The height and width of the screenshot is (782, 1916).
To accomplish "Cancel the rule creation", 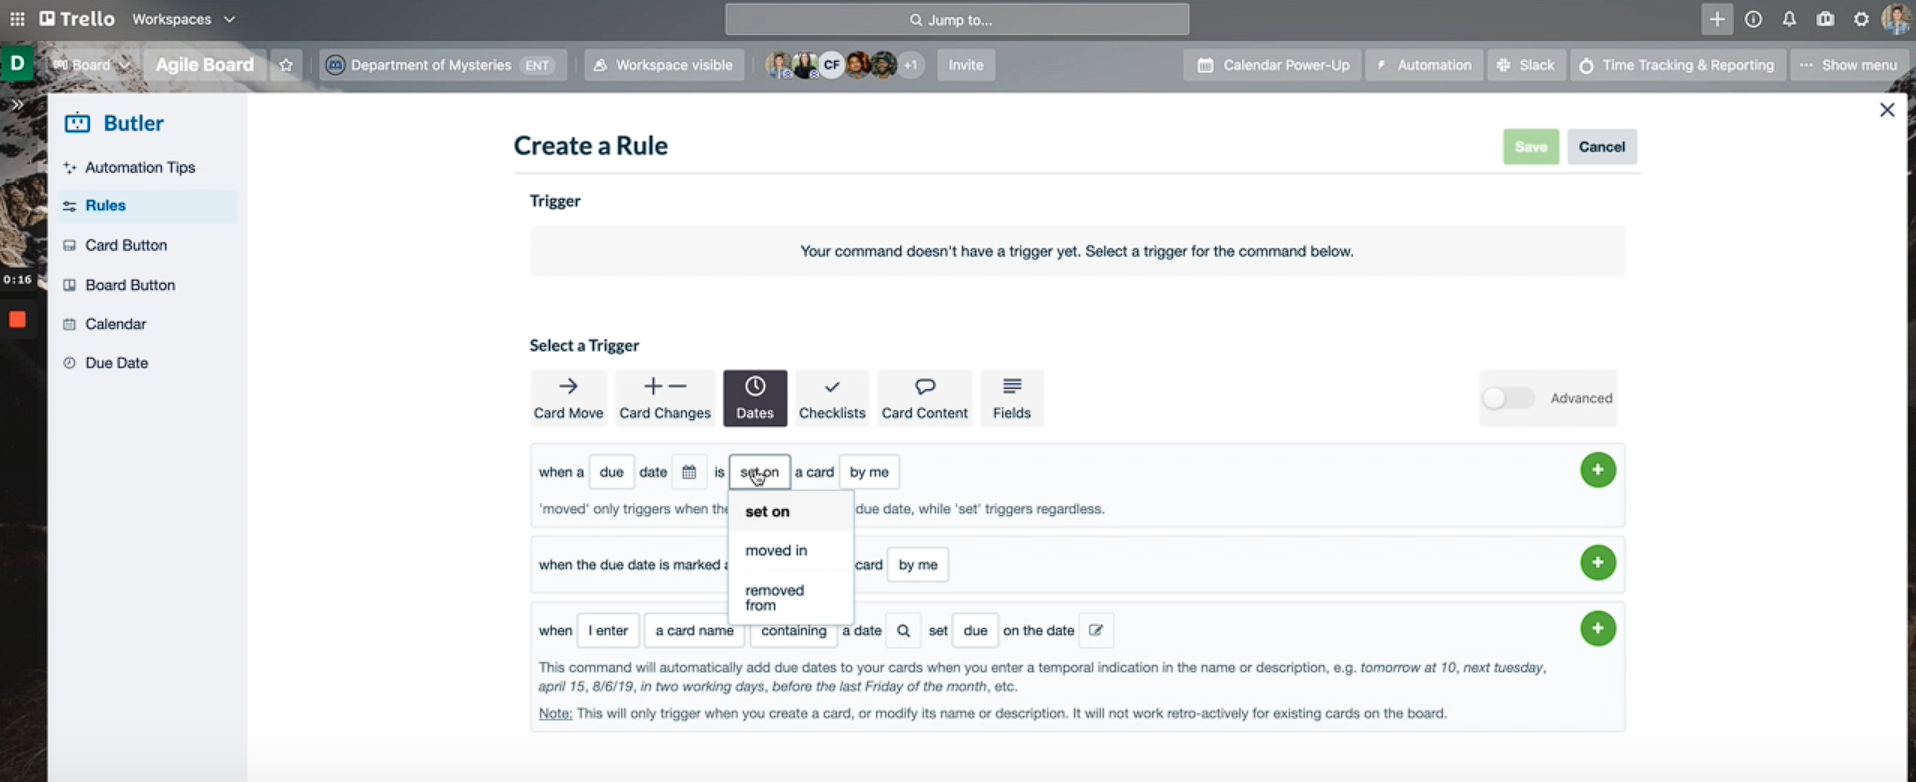I will (1602, 147).
